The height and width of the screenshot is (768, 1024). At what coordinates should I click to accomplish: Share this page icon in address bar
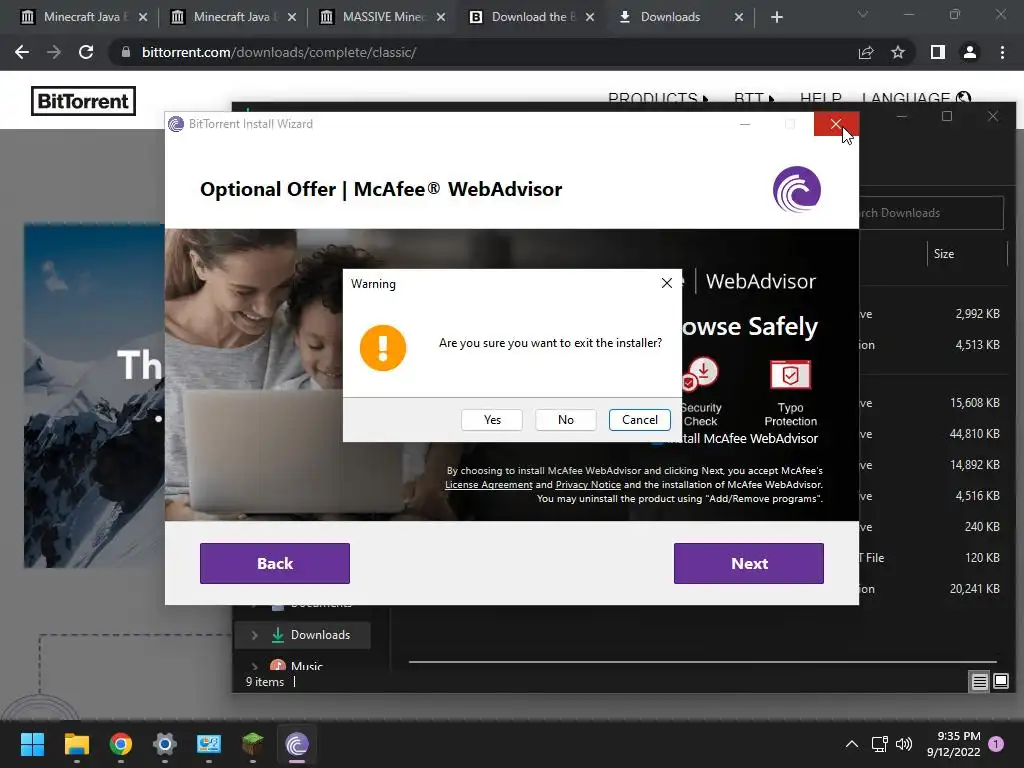point(866,52)
